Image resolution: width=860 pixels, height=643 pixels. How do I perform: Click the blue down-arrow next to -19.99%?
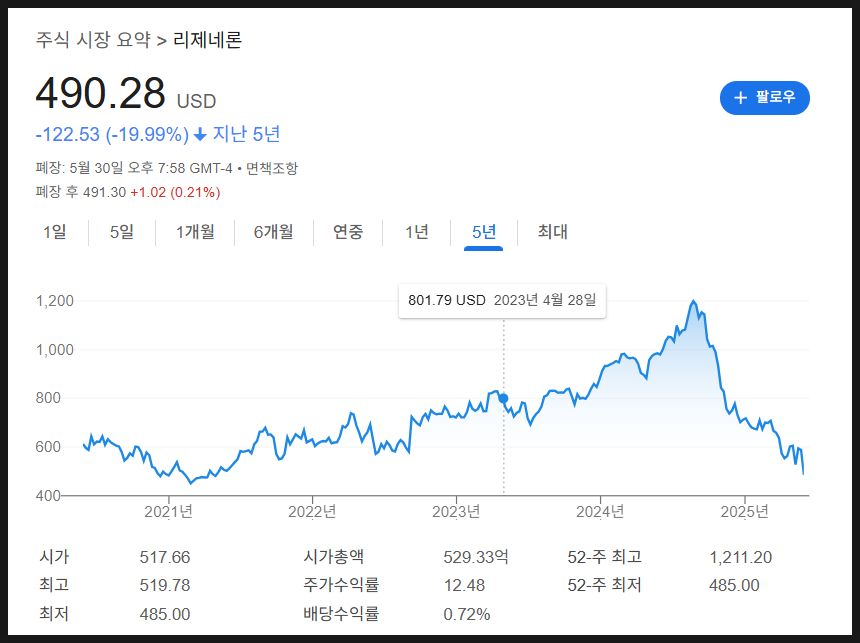click(x=201, y=134)
